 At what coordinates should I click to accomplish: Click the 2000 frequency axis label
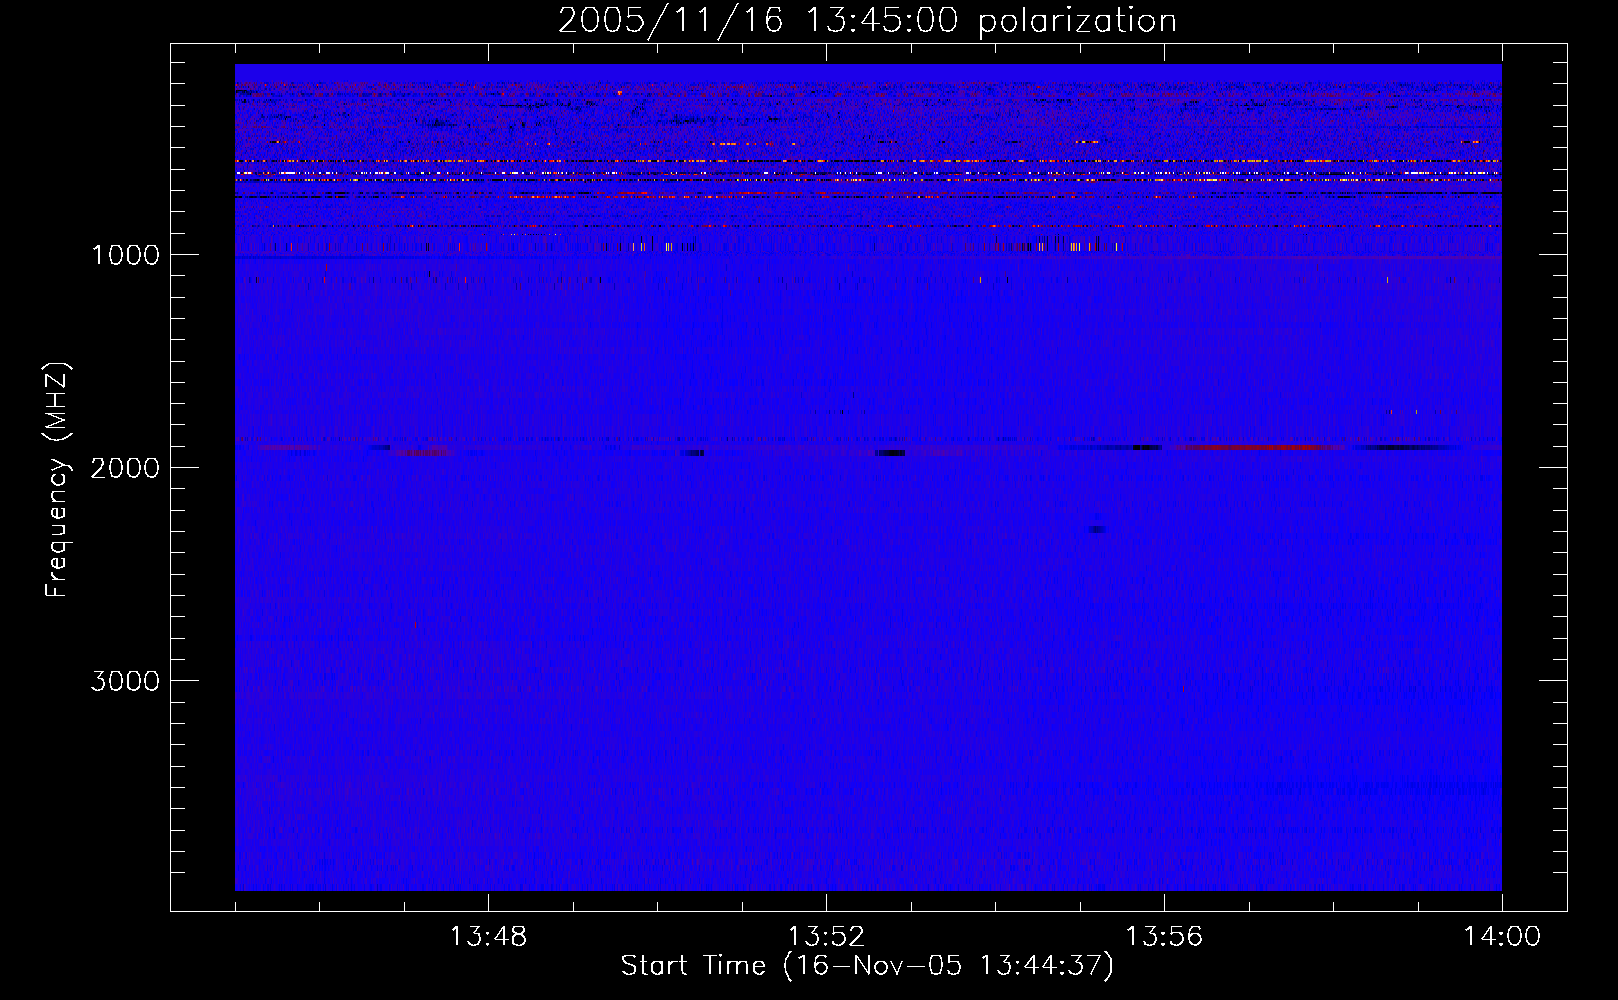125,468
